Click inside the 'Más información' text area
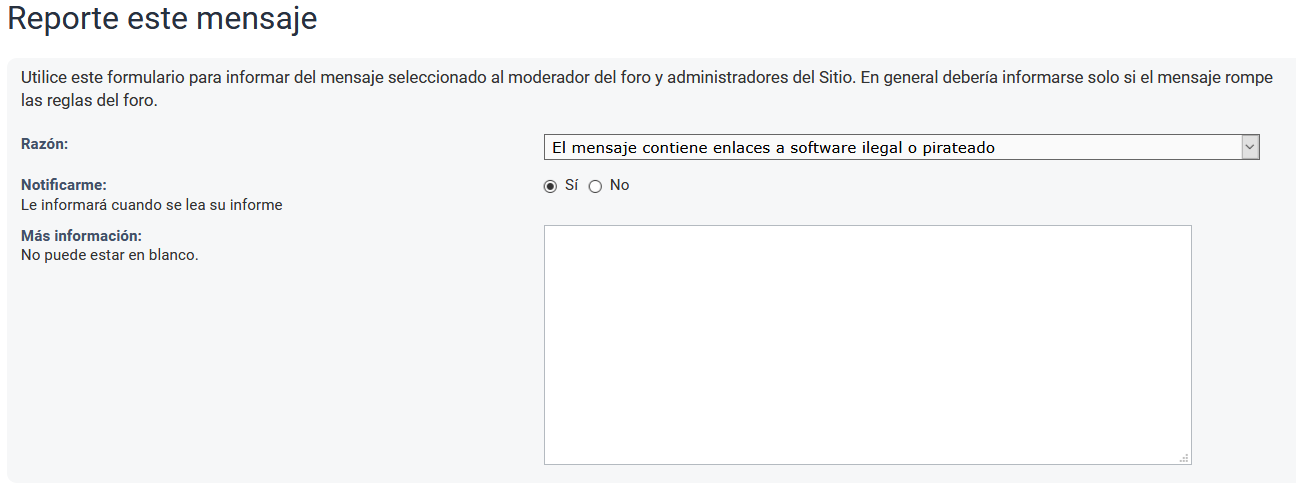Screen dimensions: 1296x488 coord(867,344)
